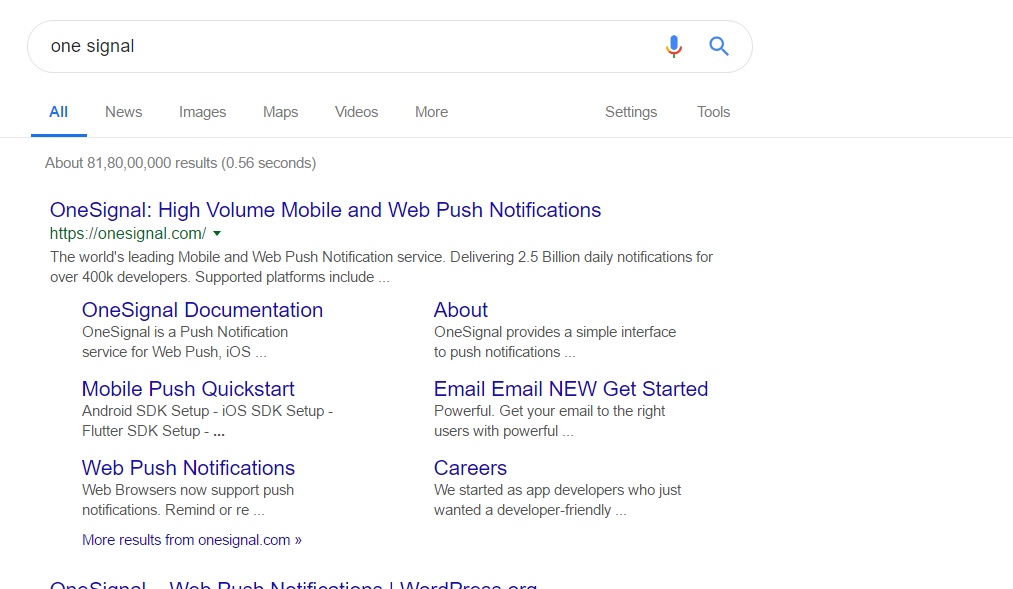This screenshot has width=1013, height=589.
Task: Open search Tools
Action: click(x=713, y=112)
